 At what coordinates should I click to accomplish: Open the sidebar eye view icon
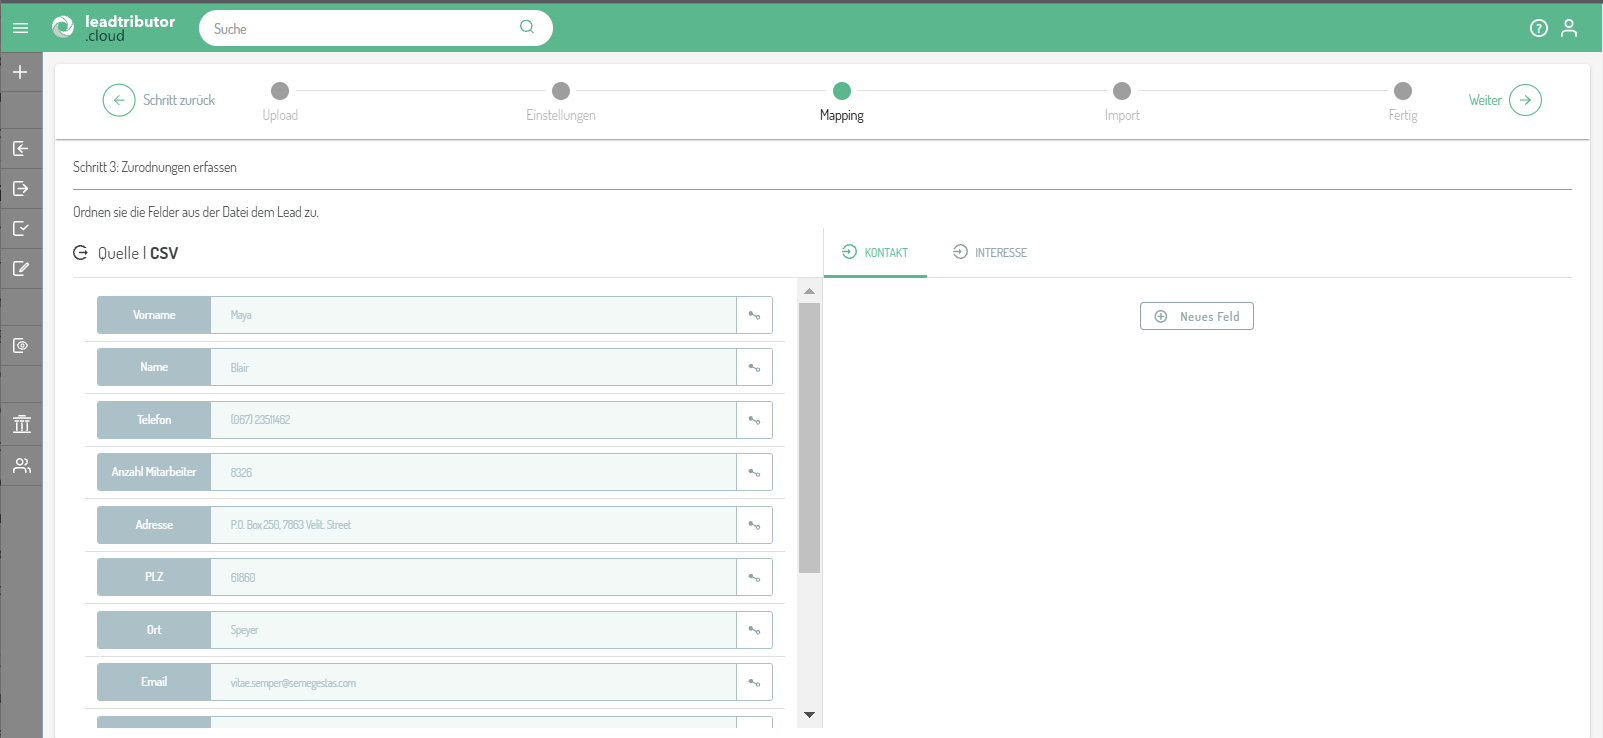pos(20,346)
